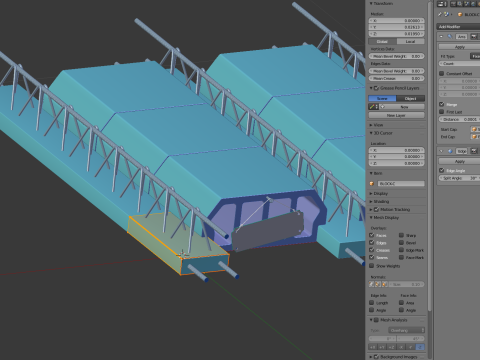Select the Scene grease pencil source
This screenshot has width=480, height=360.
(382, 98)
